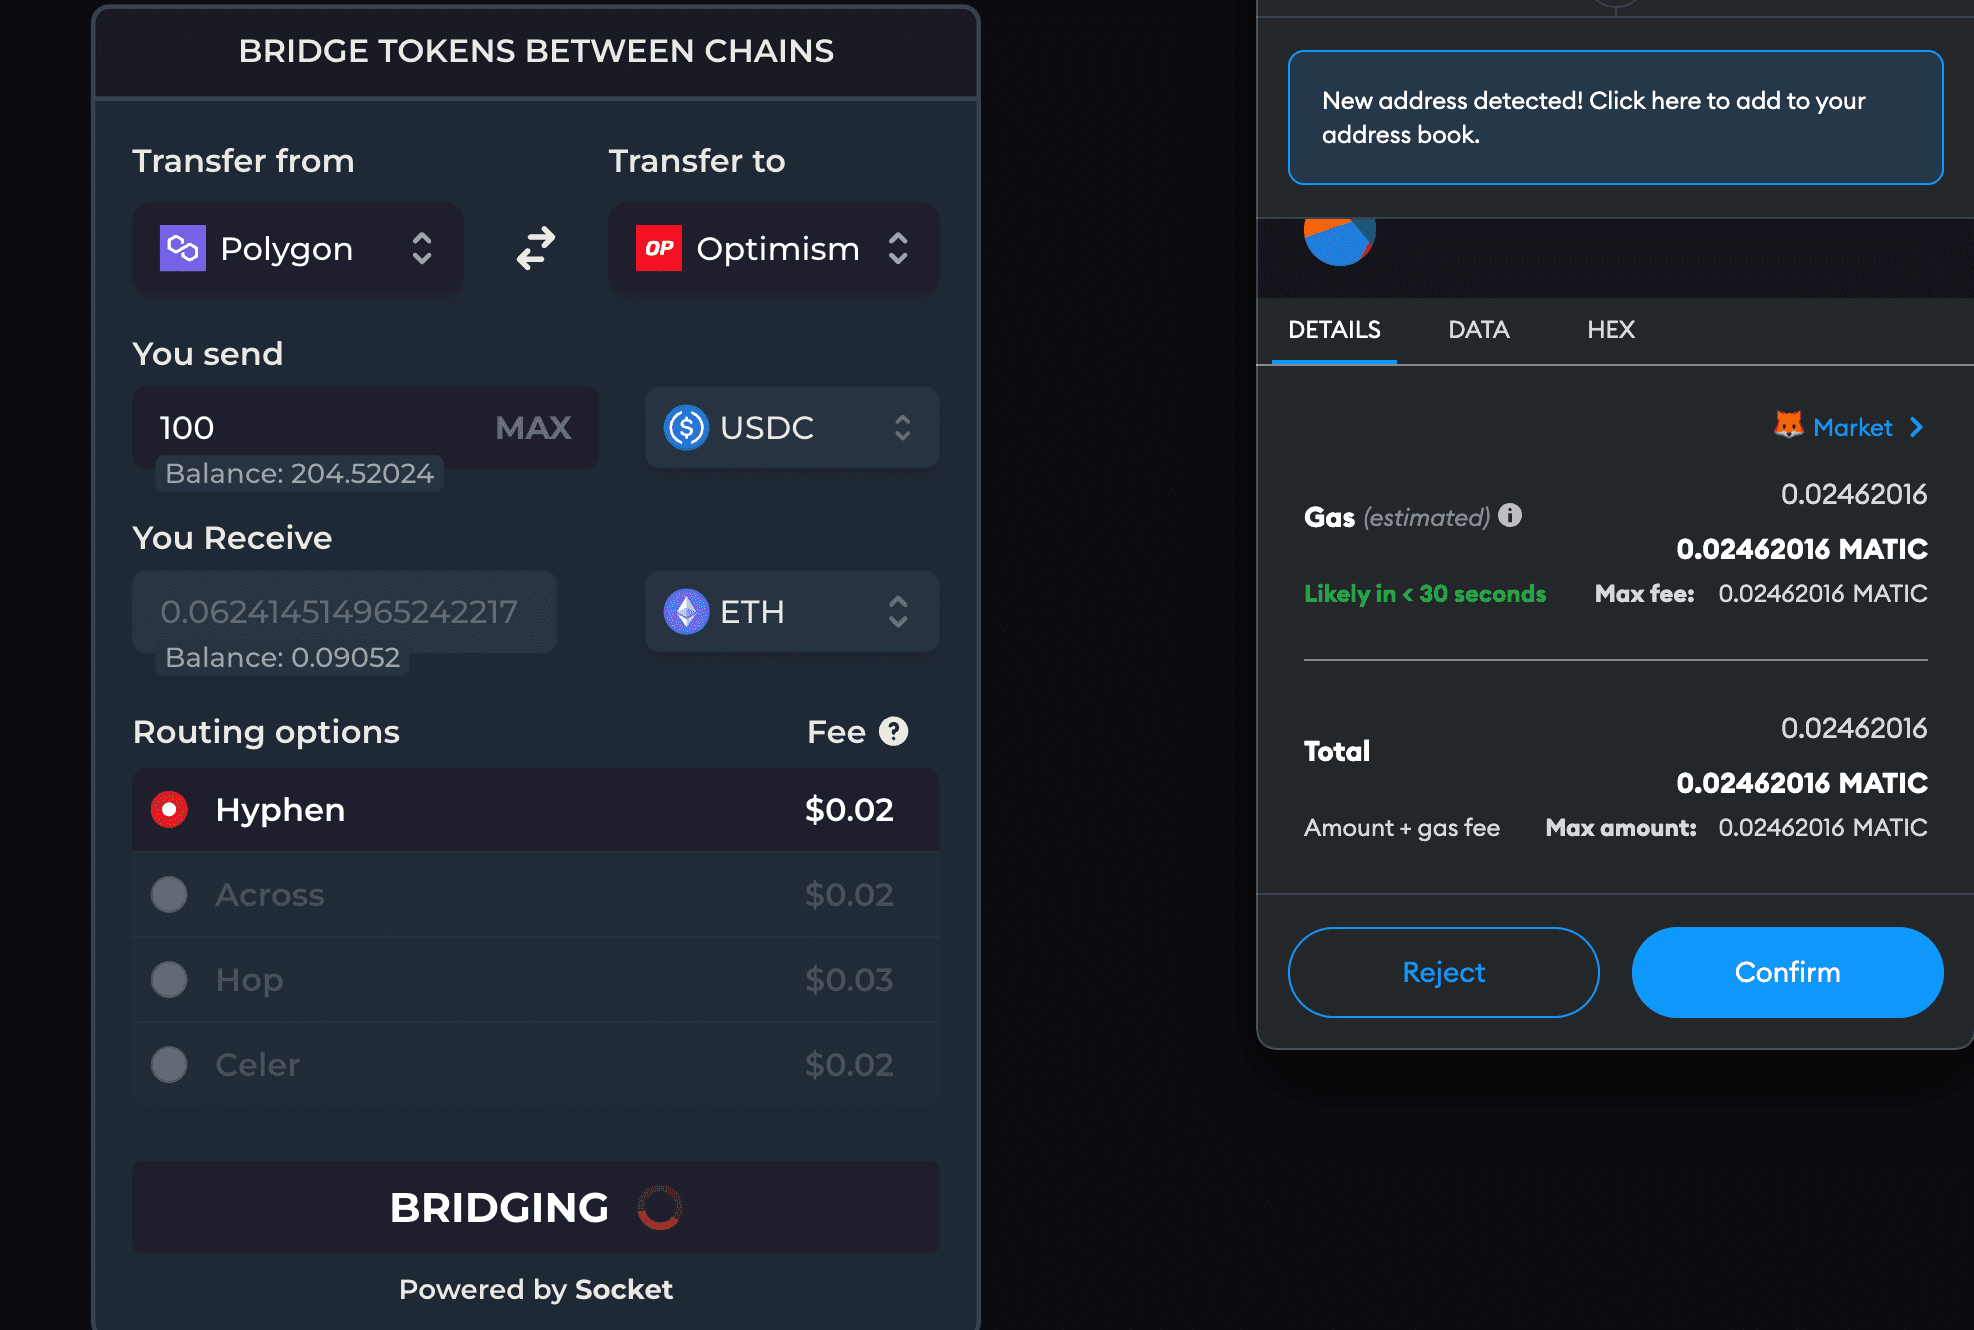Open the Fee help question mark

click(x=894, y=732)
